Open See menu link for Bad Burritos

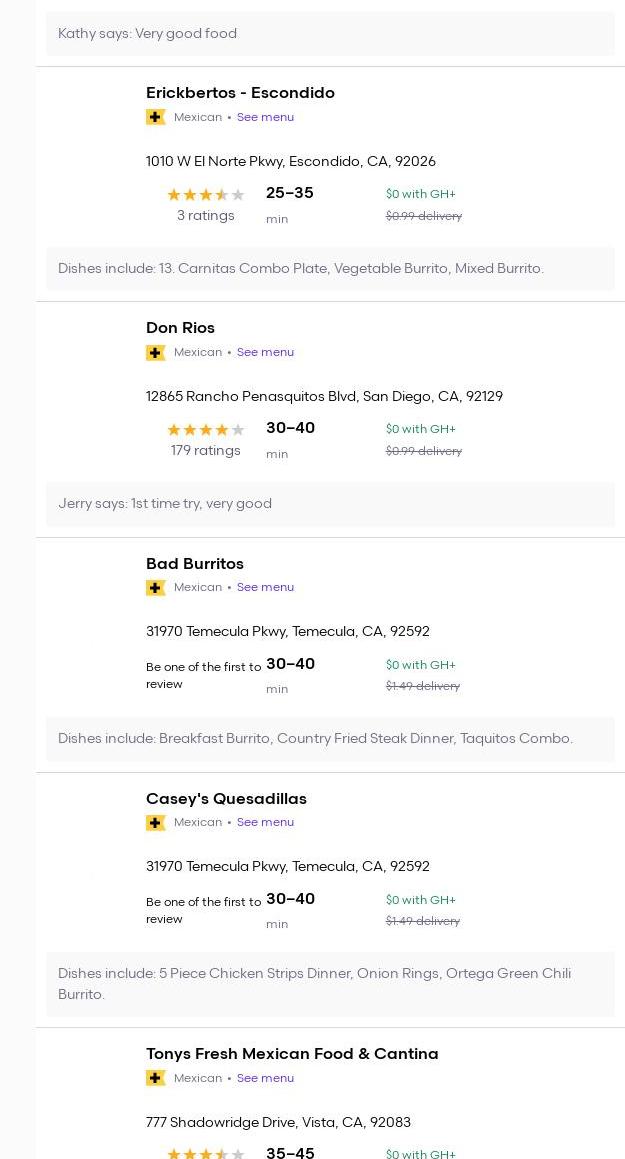click(265, 587)
